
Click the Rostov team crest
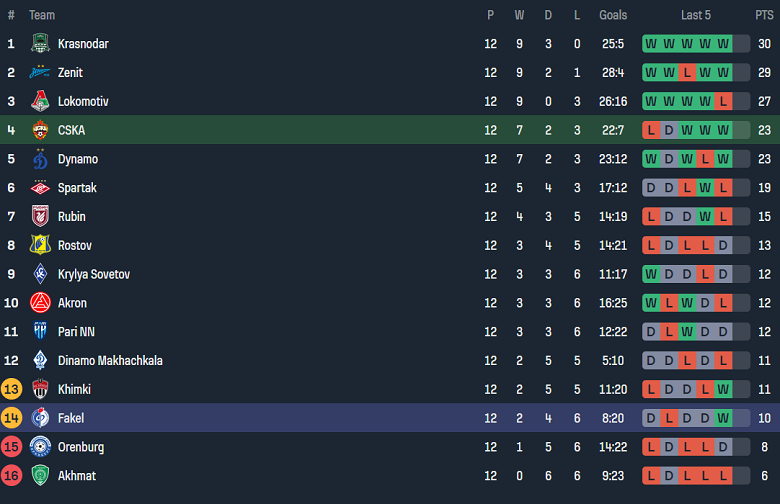point(40,246)
